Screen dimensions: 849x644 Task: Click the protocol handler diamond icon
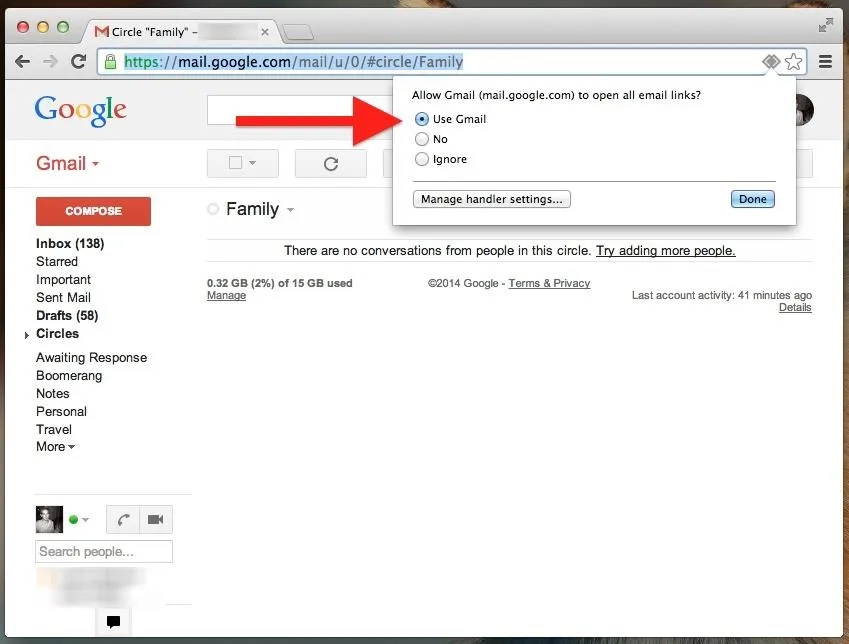(771, 62)
